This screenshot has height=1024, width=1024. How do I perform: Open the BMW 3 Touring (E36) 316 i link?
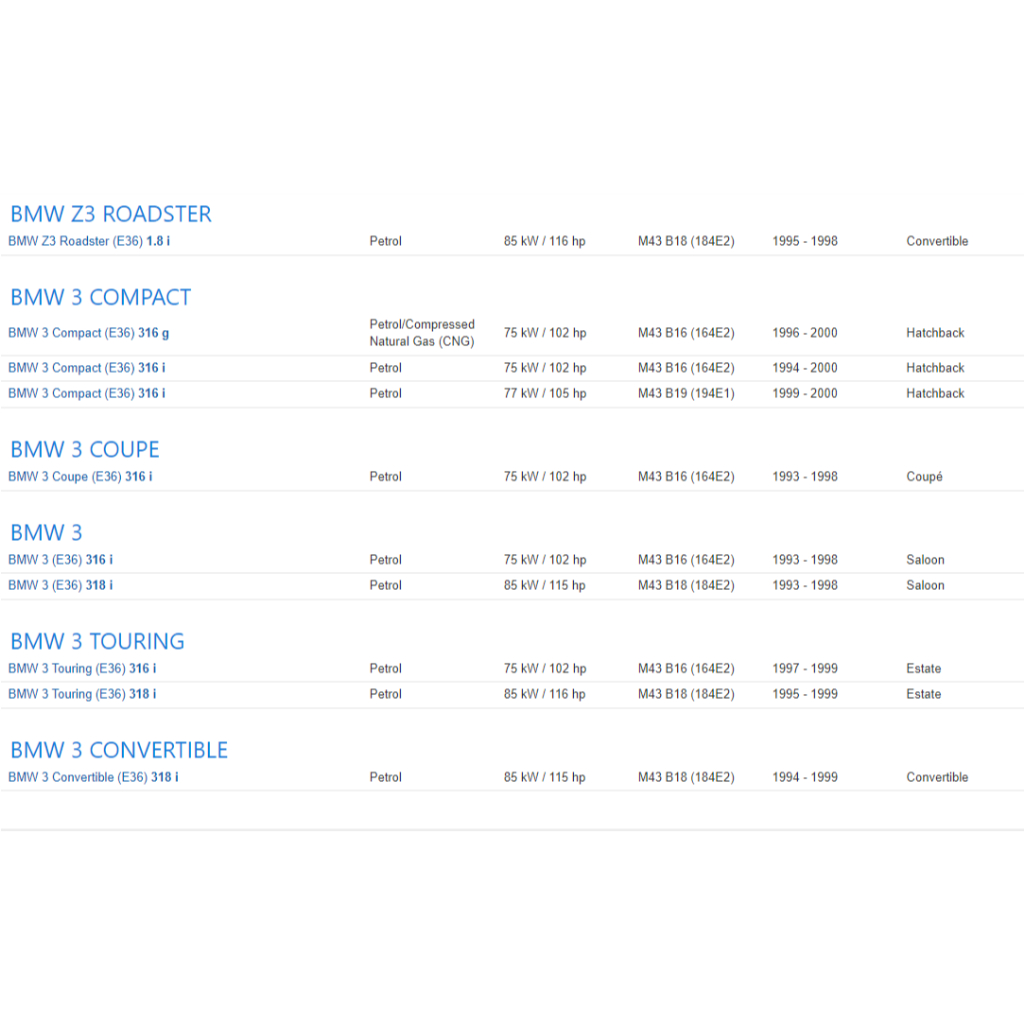82,669
